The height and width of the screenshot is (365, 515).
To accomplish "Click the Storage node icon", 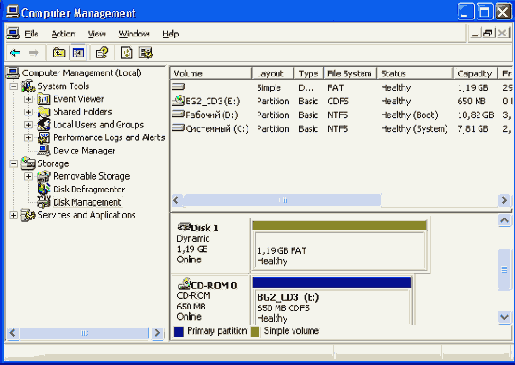I will tap(28, 163).
